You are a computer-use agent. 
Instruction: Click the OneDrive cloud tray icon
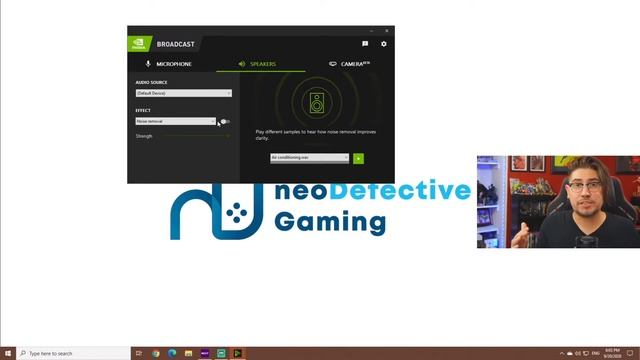click(570, 353)
